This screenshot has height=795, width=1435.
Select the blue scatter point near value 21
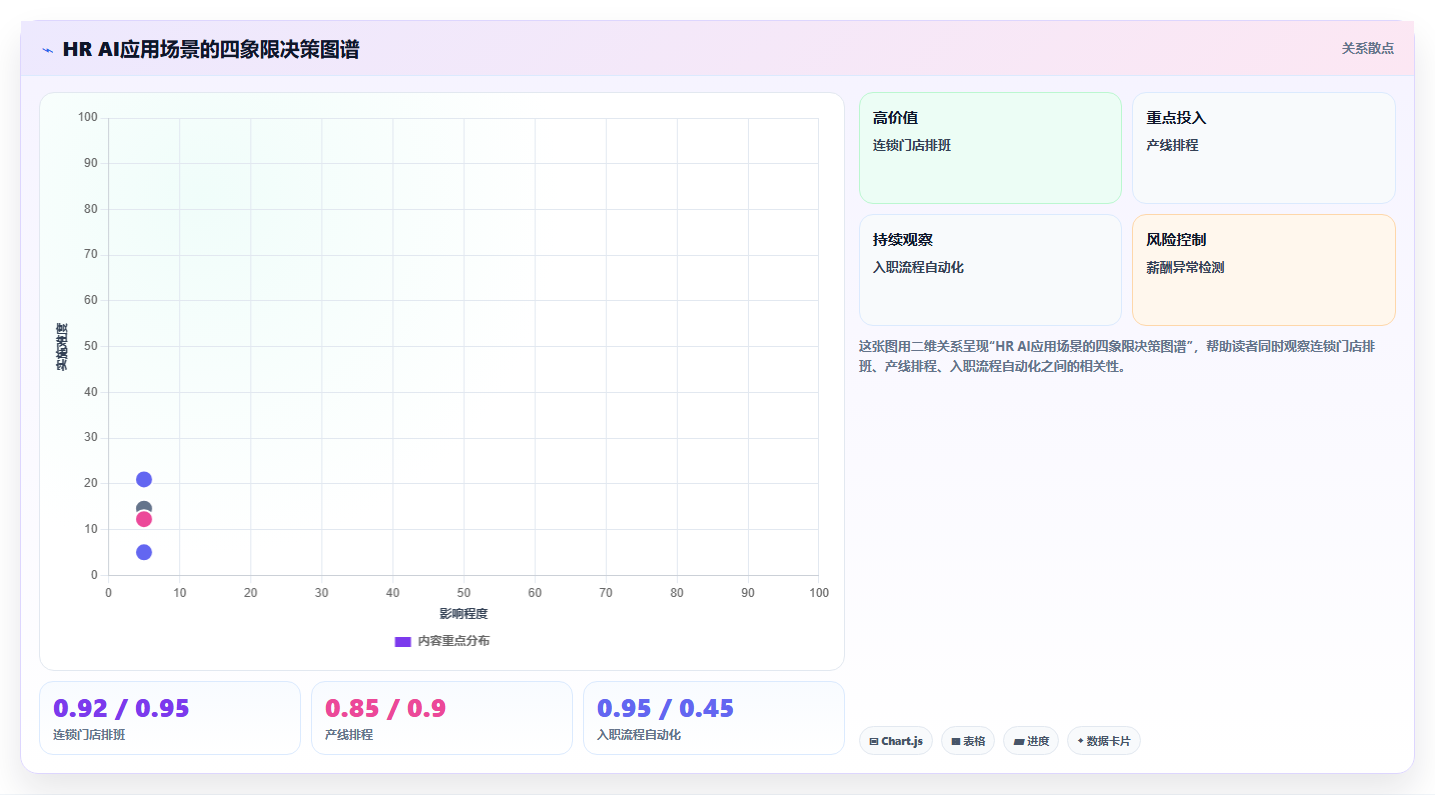144,479
